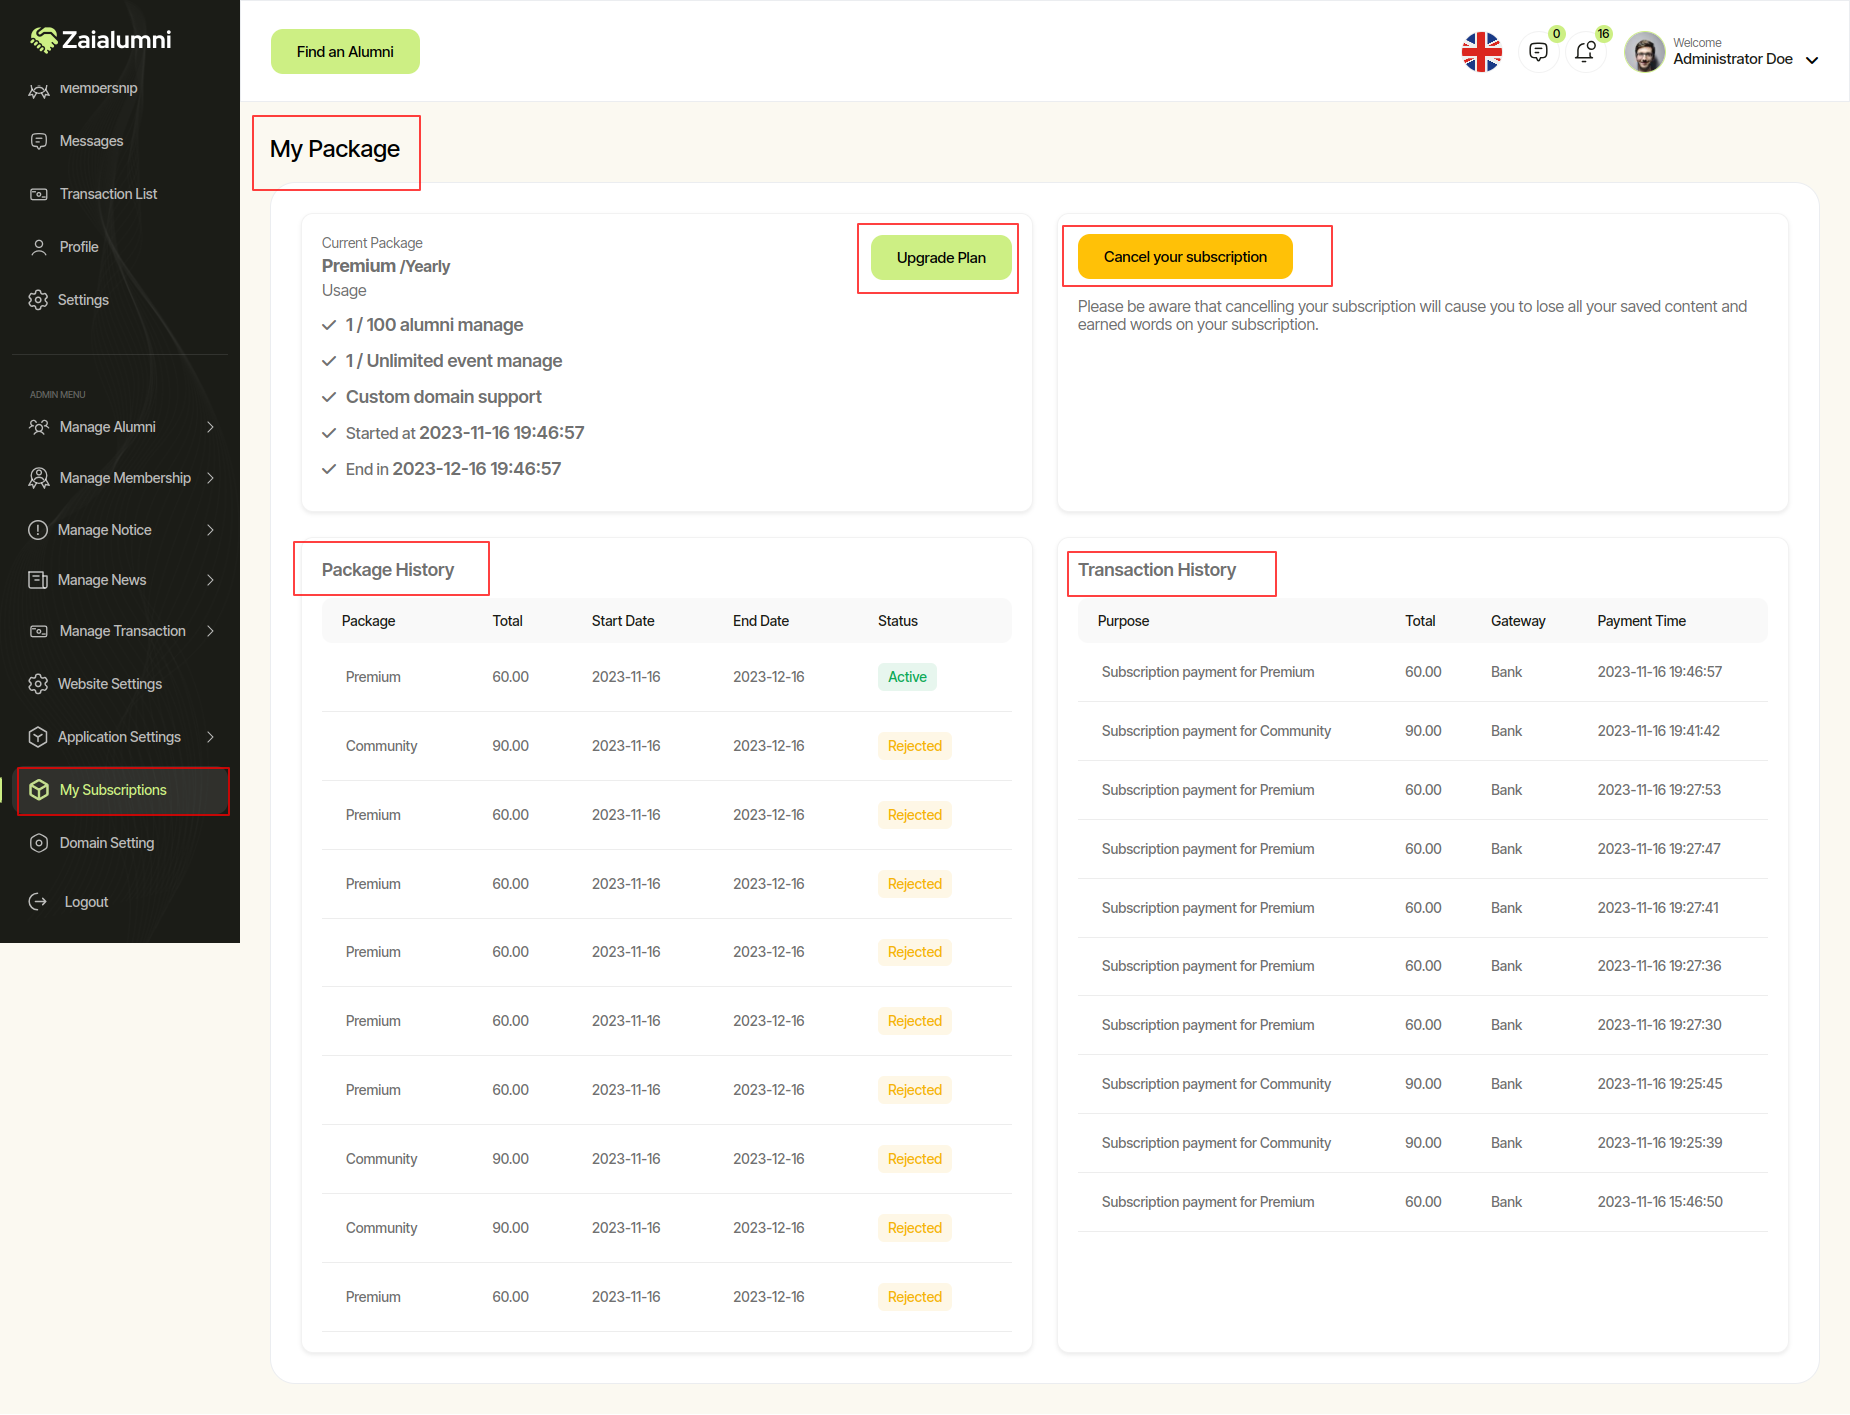This screenshot has height=1415, width=1850.
Task: Click the Custom domain support line
Action: [443, 397]
